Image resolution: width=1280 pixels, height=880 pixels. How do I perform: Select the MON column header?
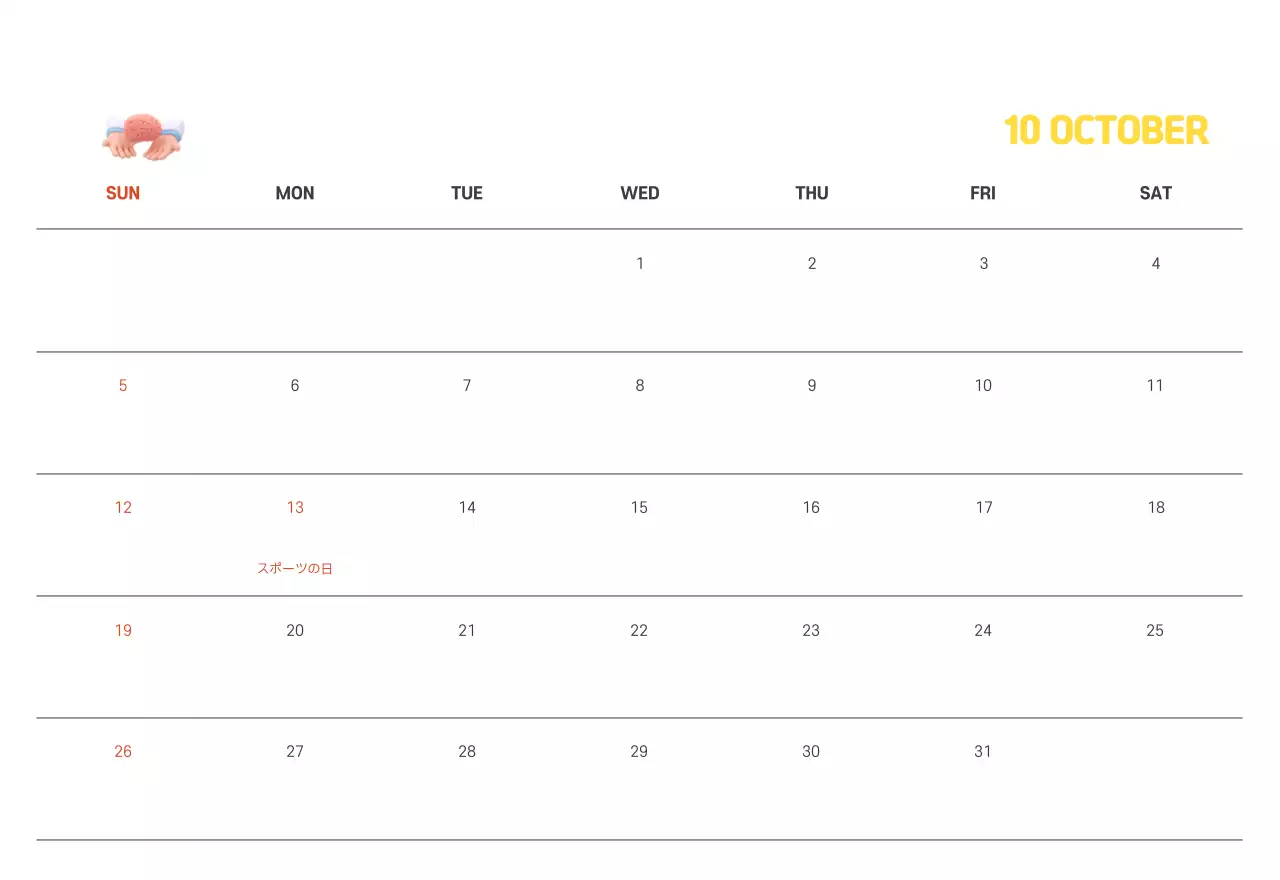point(295,193)
